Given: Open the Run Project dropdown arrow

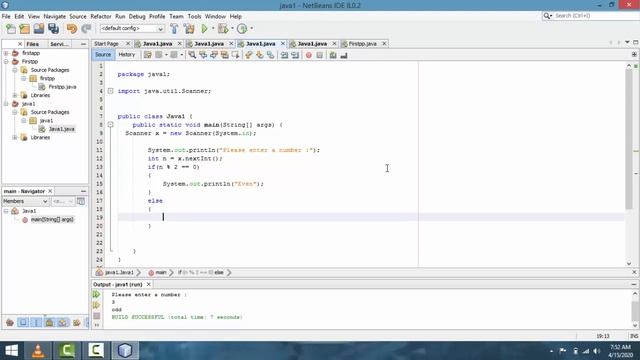Looking at the screenshot, I should tap(213, 29).
